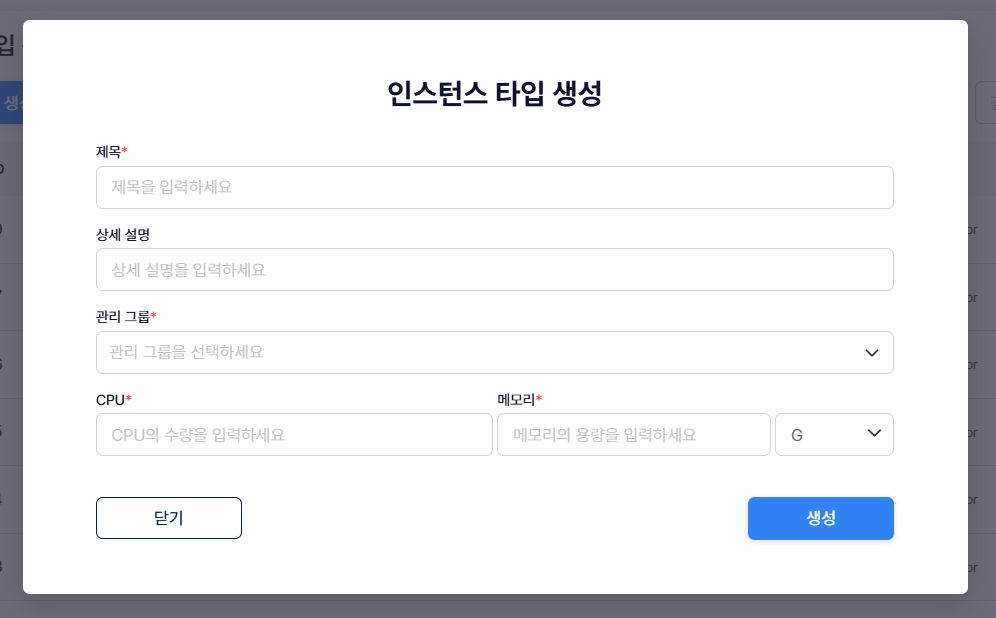Click the 메모리 label text
This screenshot has height=618, width=996.
point(515,400)
